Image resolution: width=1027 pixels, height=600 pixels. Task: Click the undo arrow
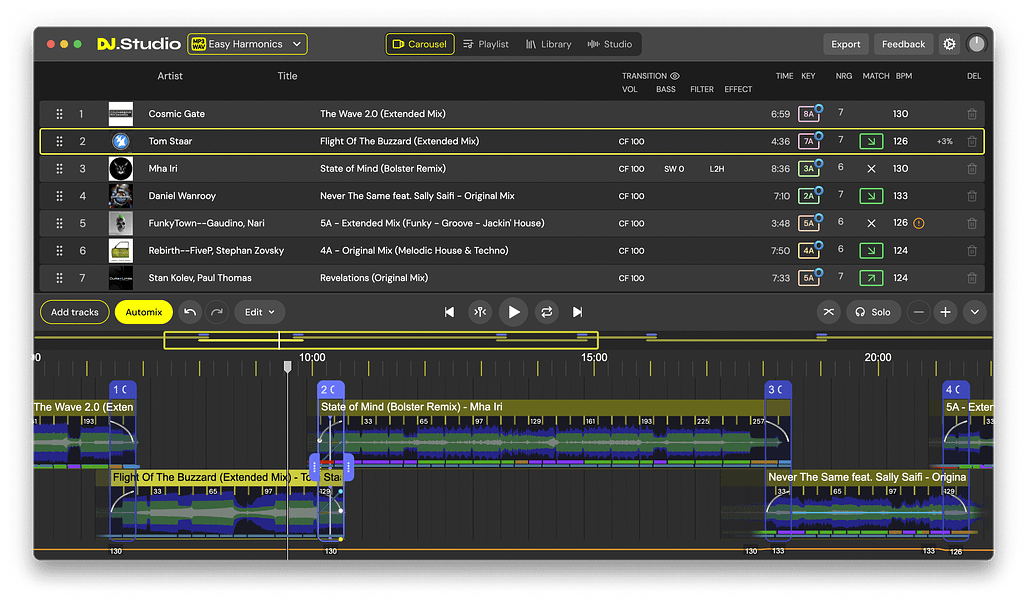tap(190, 312)
